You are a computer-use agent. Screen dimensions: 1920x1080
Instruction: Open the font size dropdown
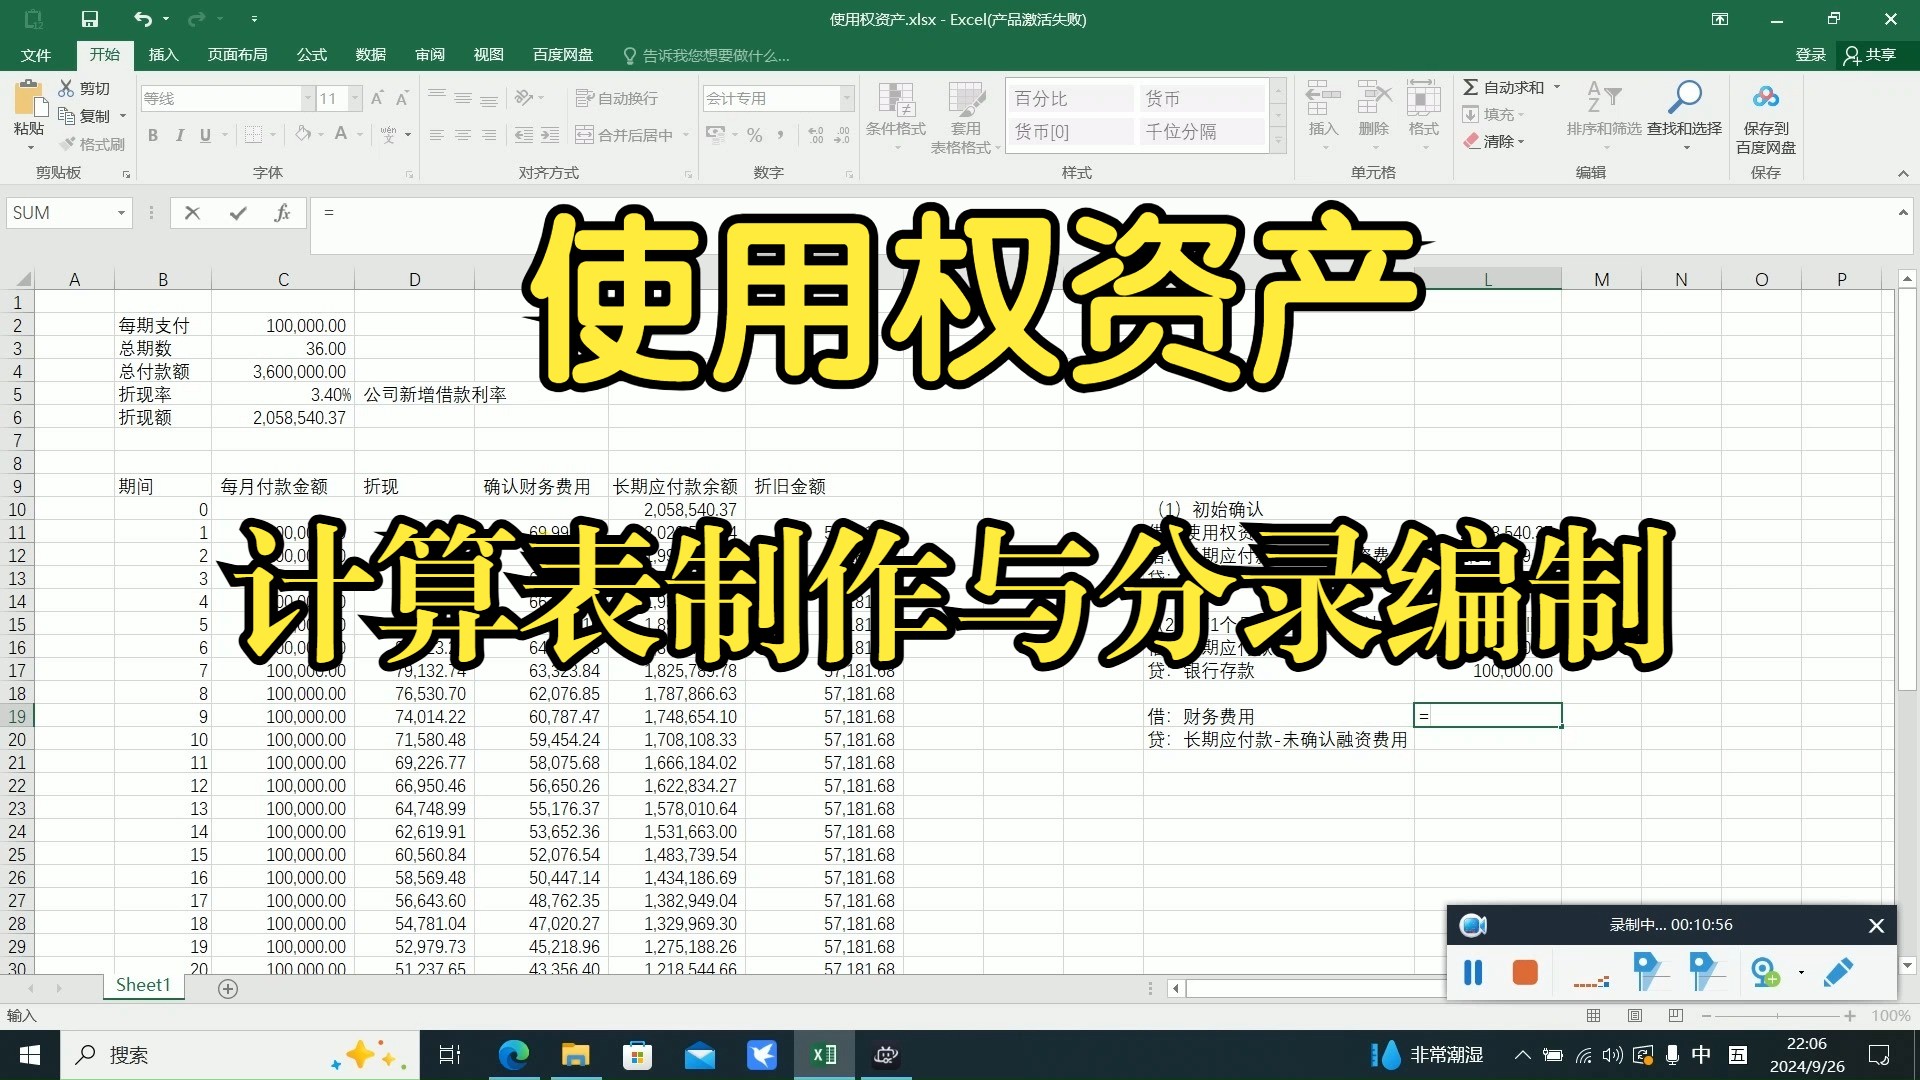(x=355, y=98)
